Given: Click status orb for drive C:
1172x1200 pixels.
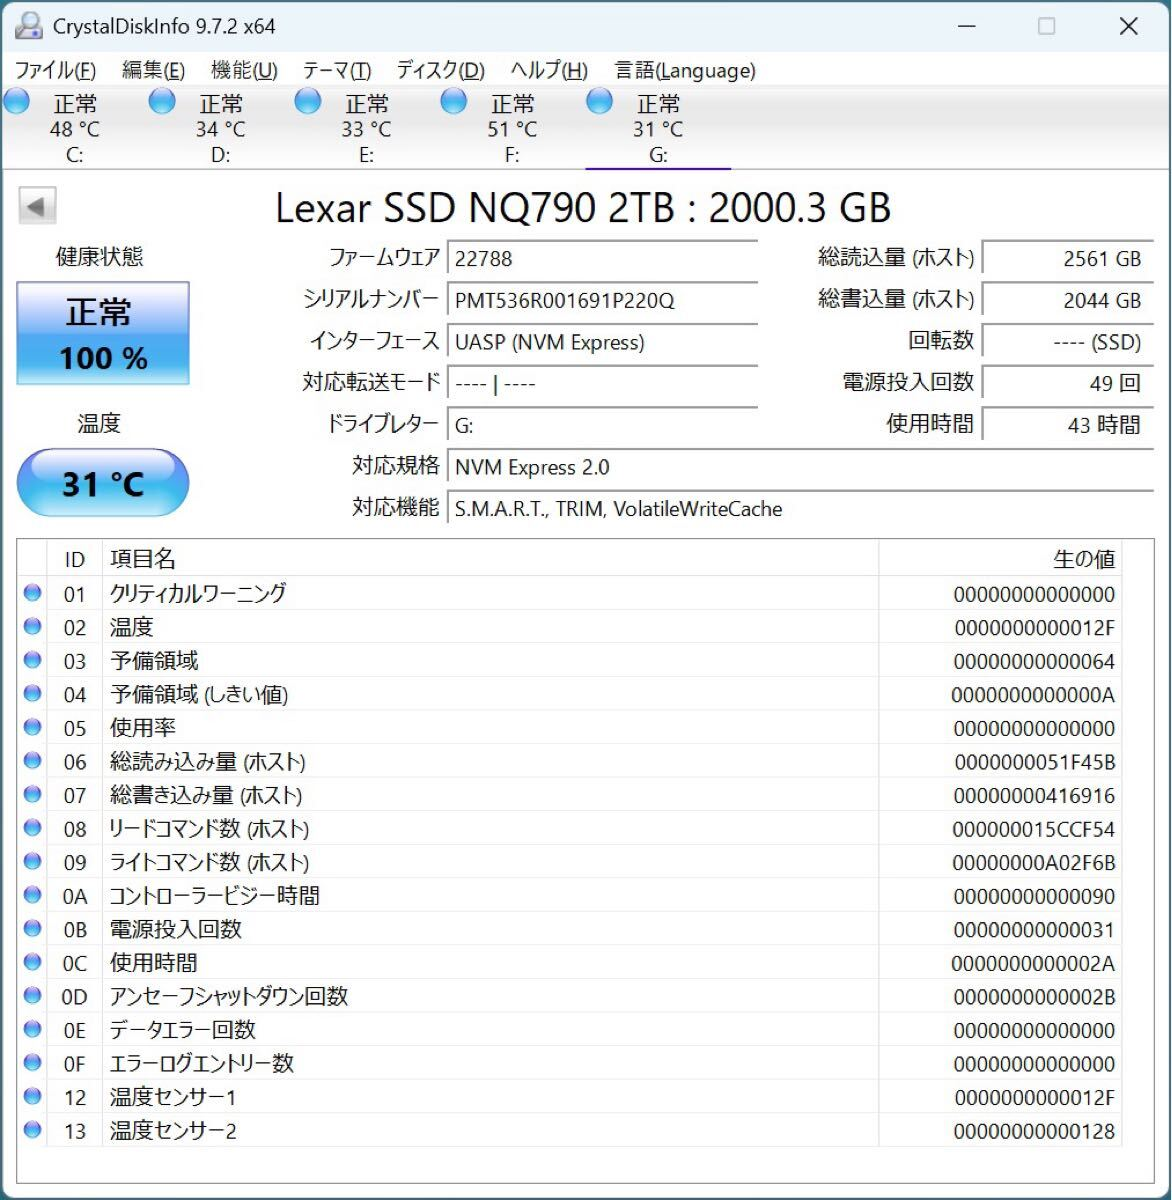Looking at the screenshot, I should tap(17, 101).
